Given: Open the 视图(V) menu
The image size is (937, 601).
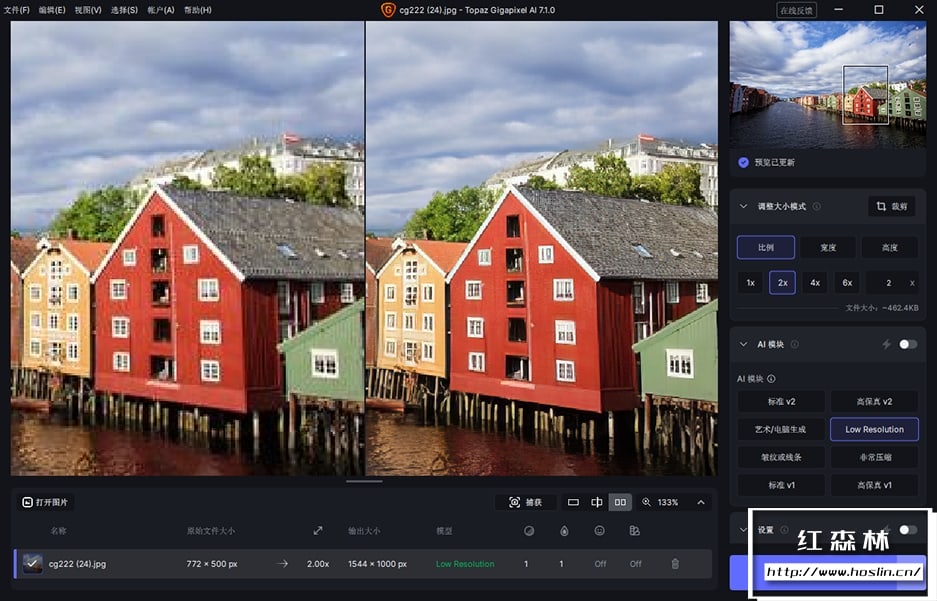Looking at the screenshot, I should [88, 10].
